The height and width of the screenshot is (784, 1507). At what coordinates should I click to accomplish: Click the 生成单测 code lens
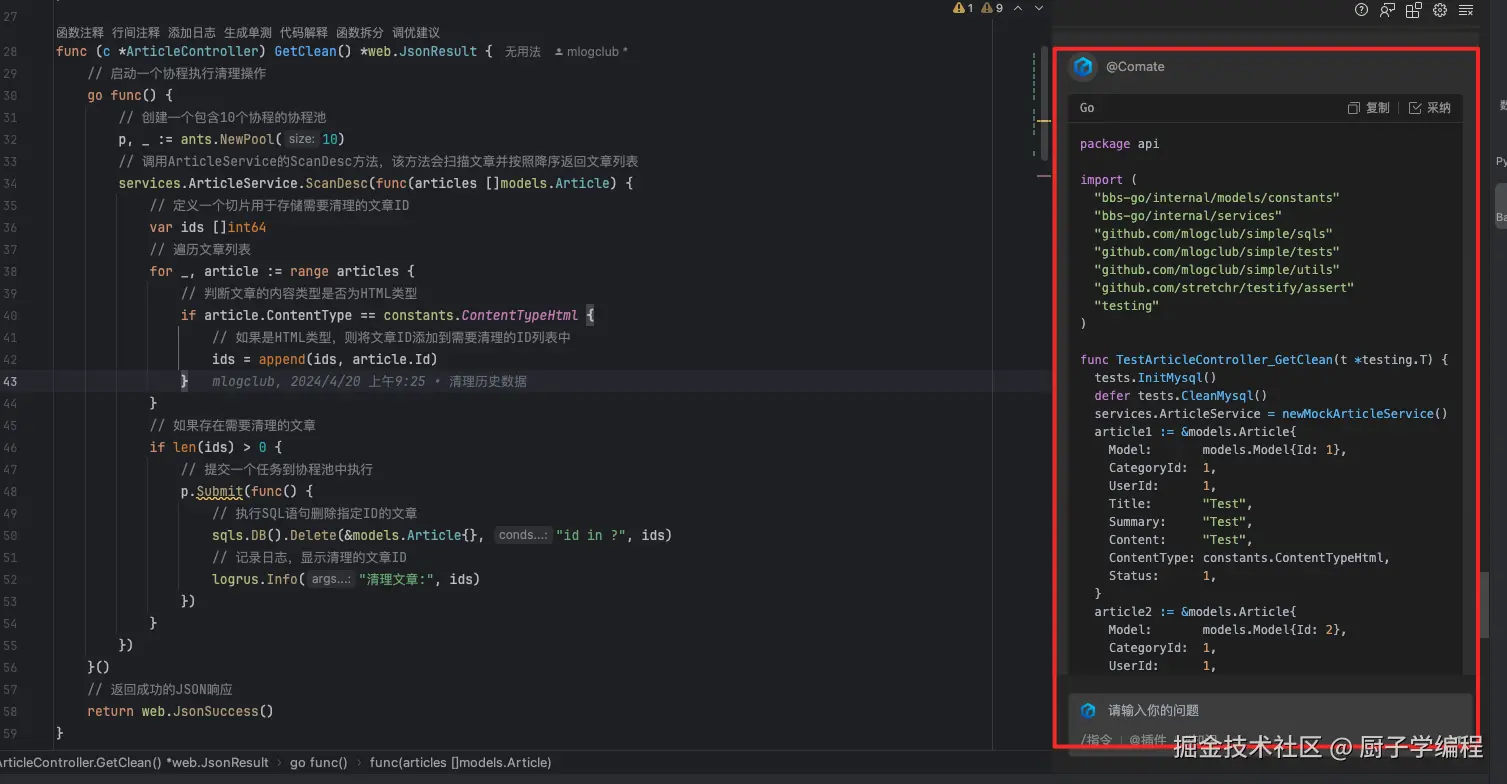[x=248, y=33]
